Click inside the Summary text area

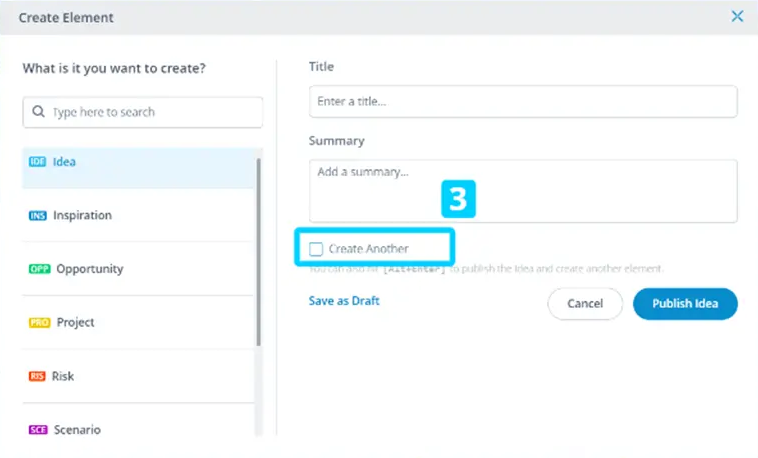tap(522, 190)
